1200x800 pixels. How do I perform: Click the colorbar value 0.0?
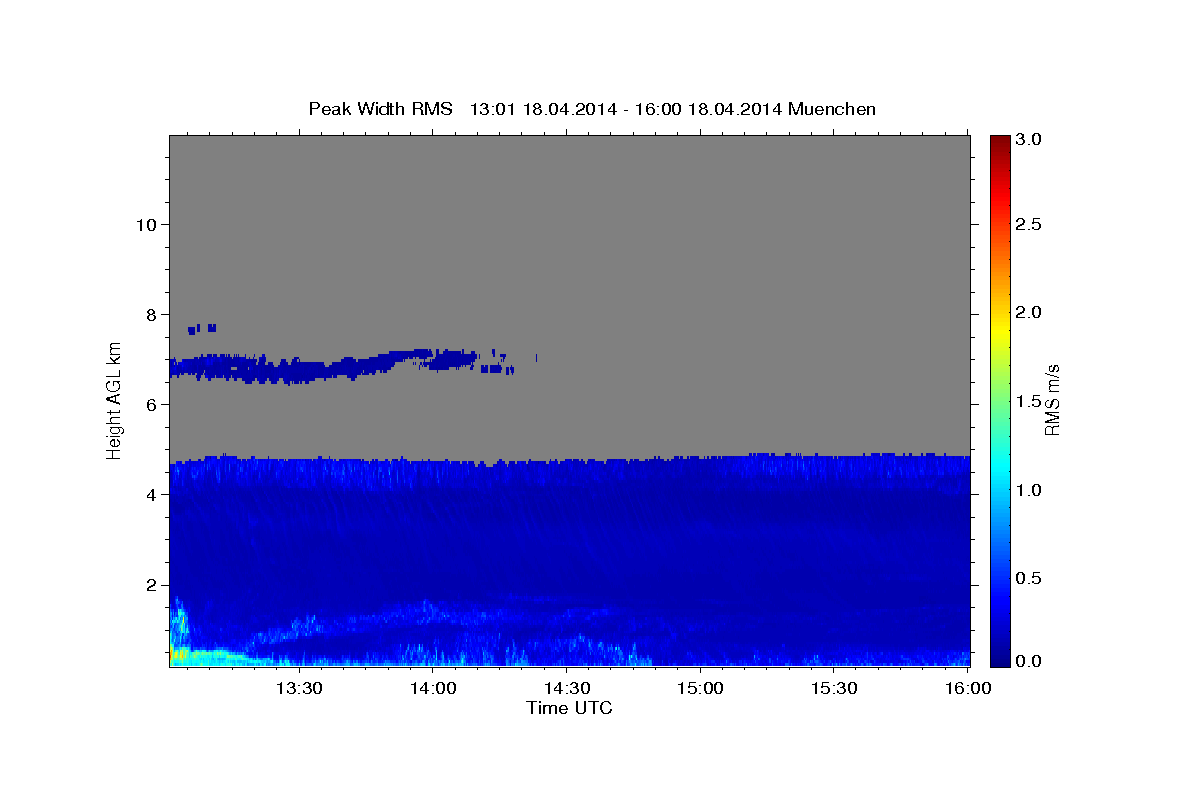1028,661
